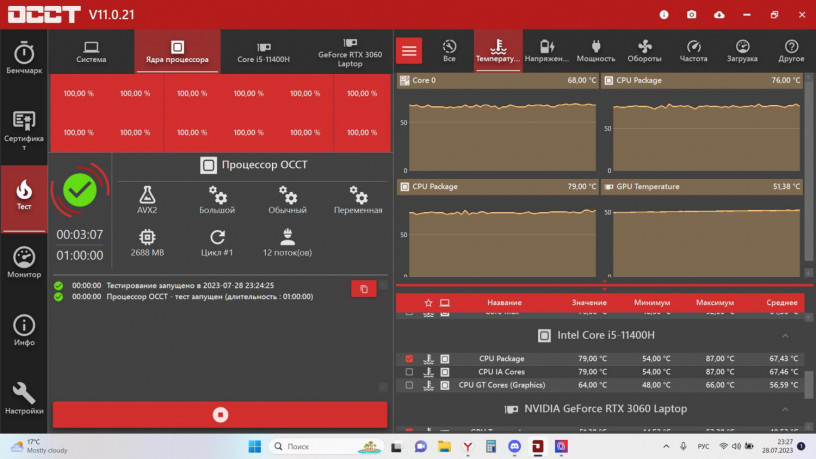Image resolution: width=816 pixels, height=459 pixels.
Task: Stop the running test
Action: [220, 414]
